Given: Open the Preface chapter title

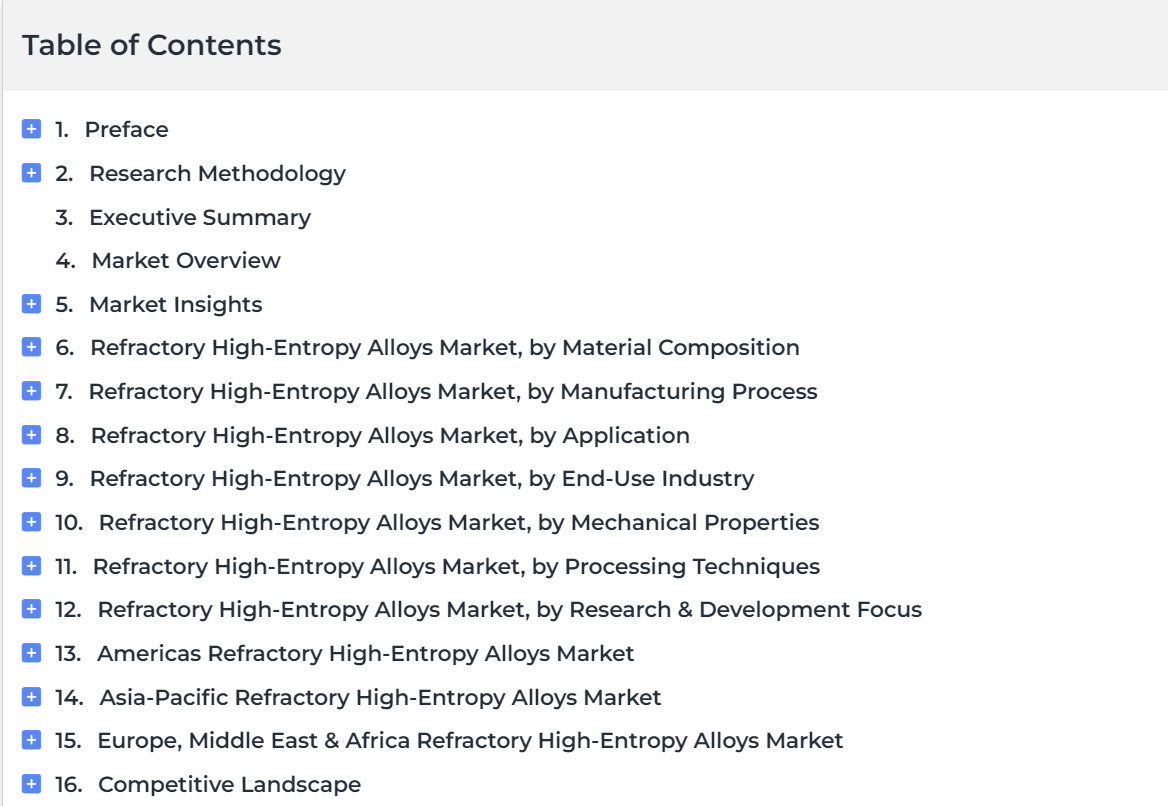Looking at the screenshot, I should 127,130.
